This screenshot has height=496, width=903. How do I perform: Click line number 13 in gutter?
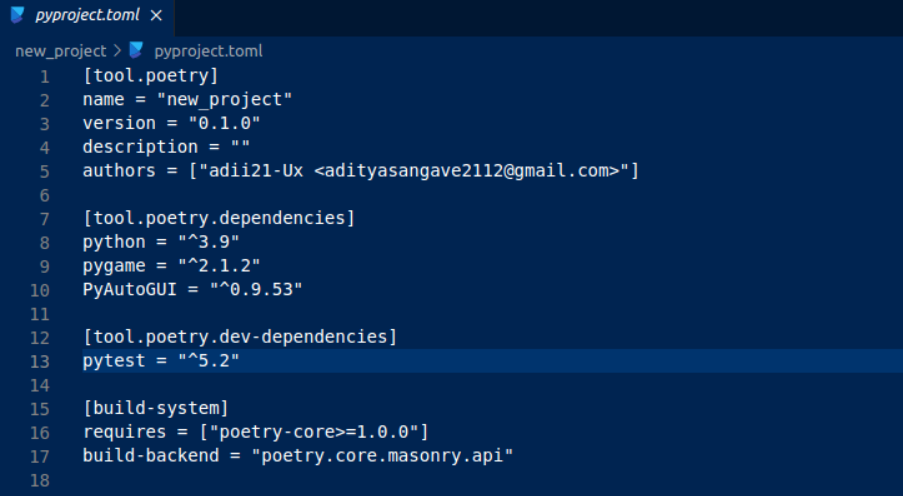click(40, 361)
